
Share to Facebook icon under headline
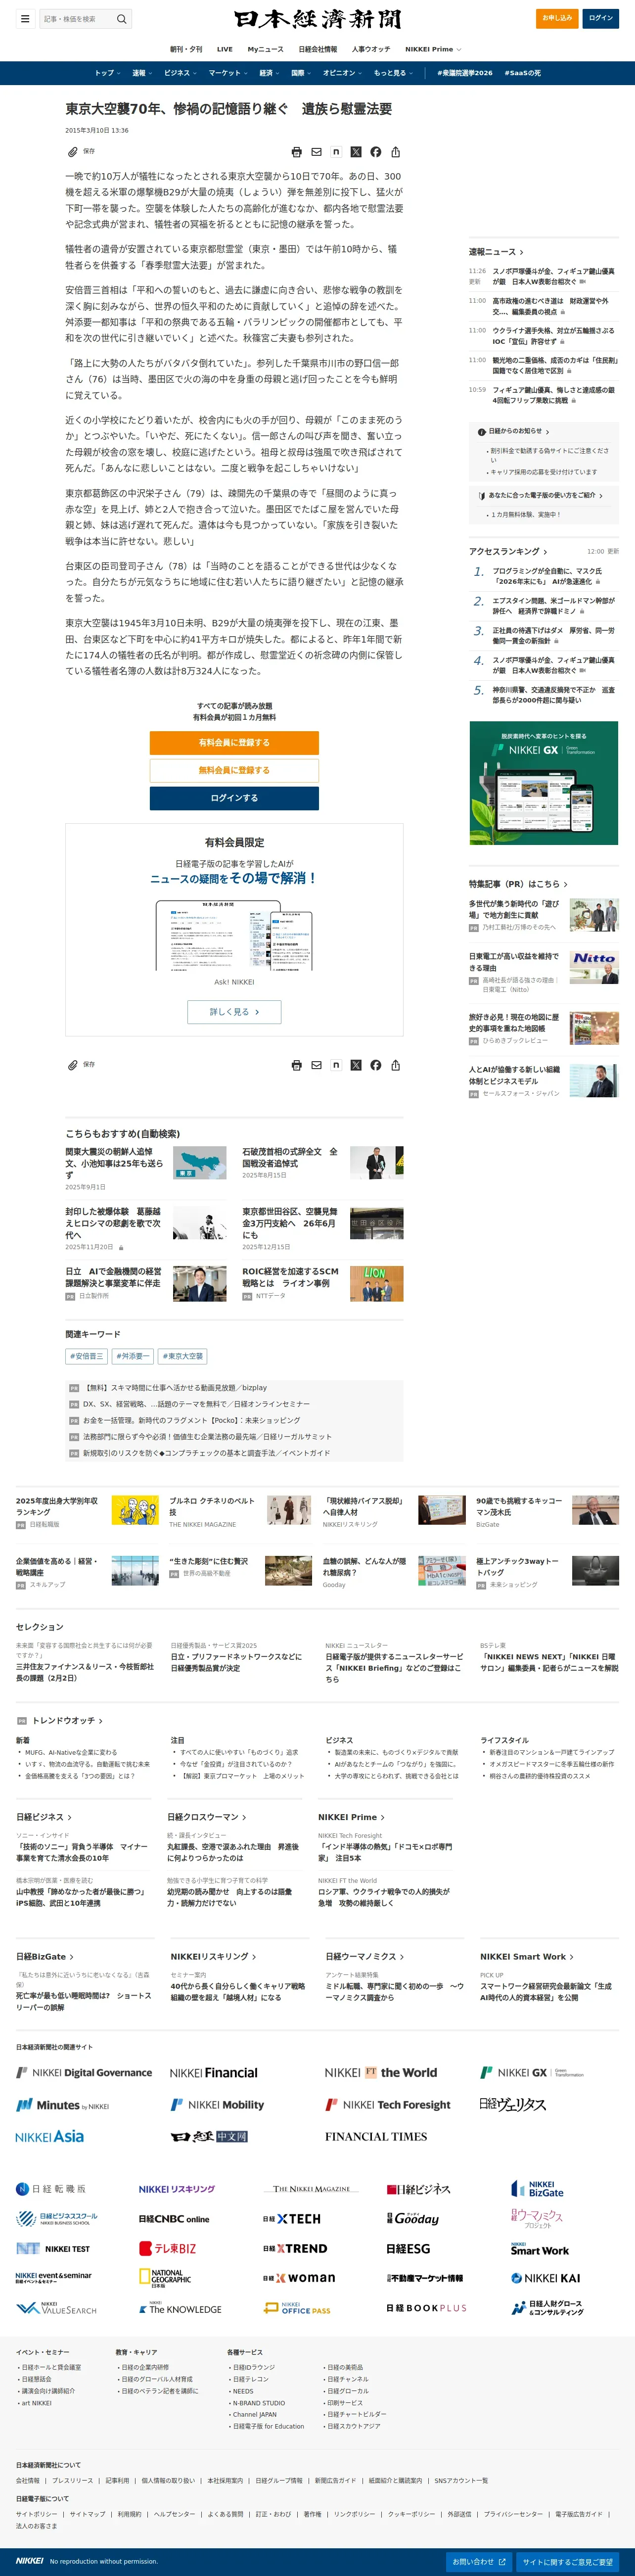coord(376,152)
